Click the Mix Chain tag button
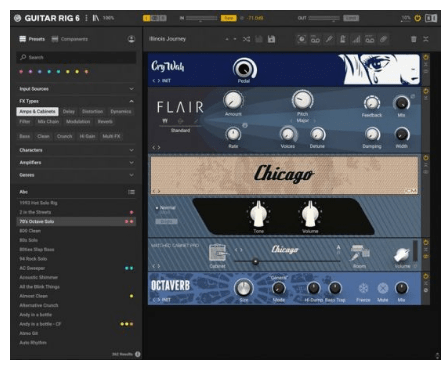The width and height of the screenshot is (447, 365). click(48, 122)
